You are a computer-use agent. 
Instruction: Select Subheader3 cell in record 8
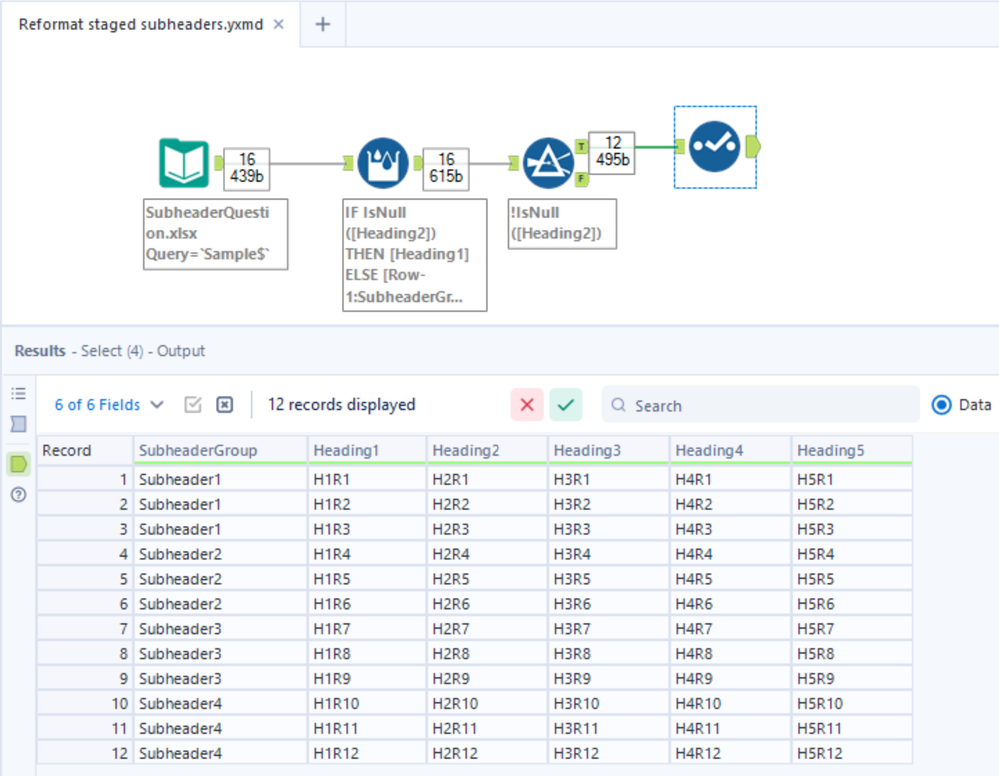pos(220,653)
